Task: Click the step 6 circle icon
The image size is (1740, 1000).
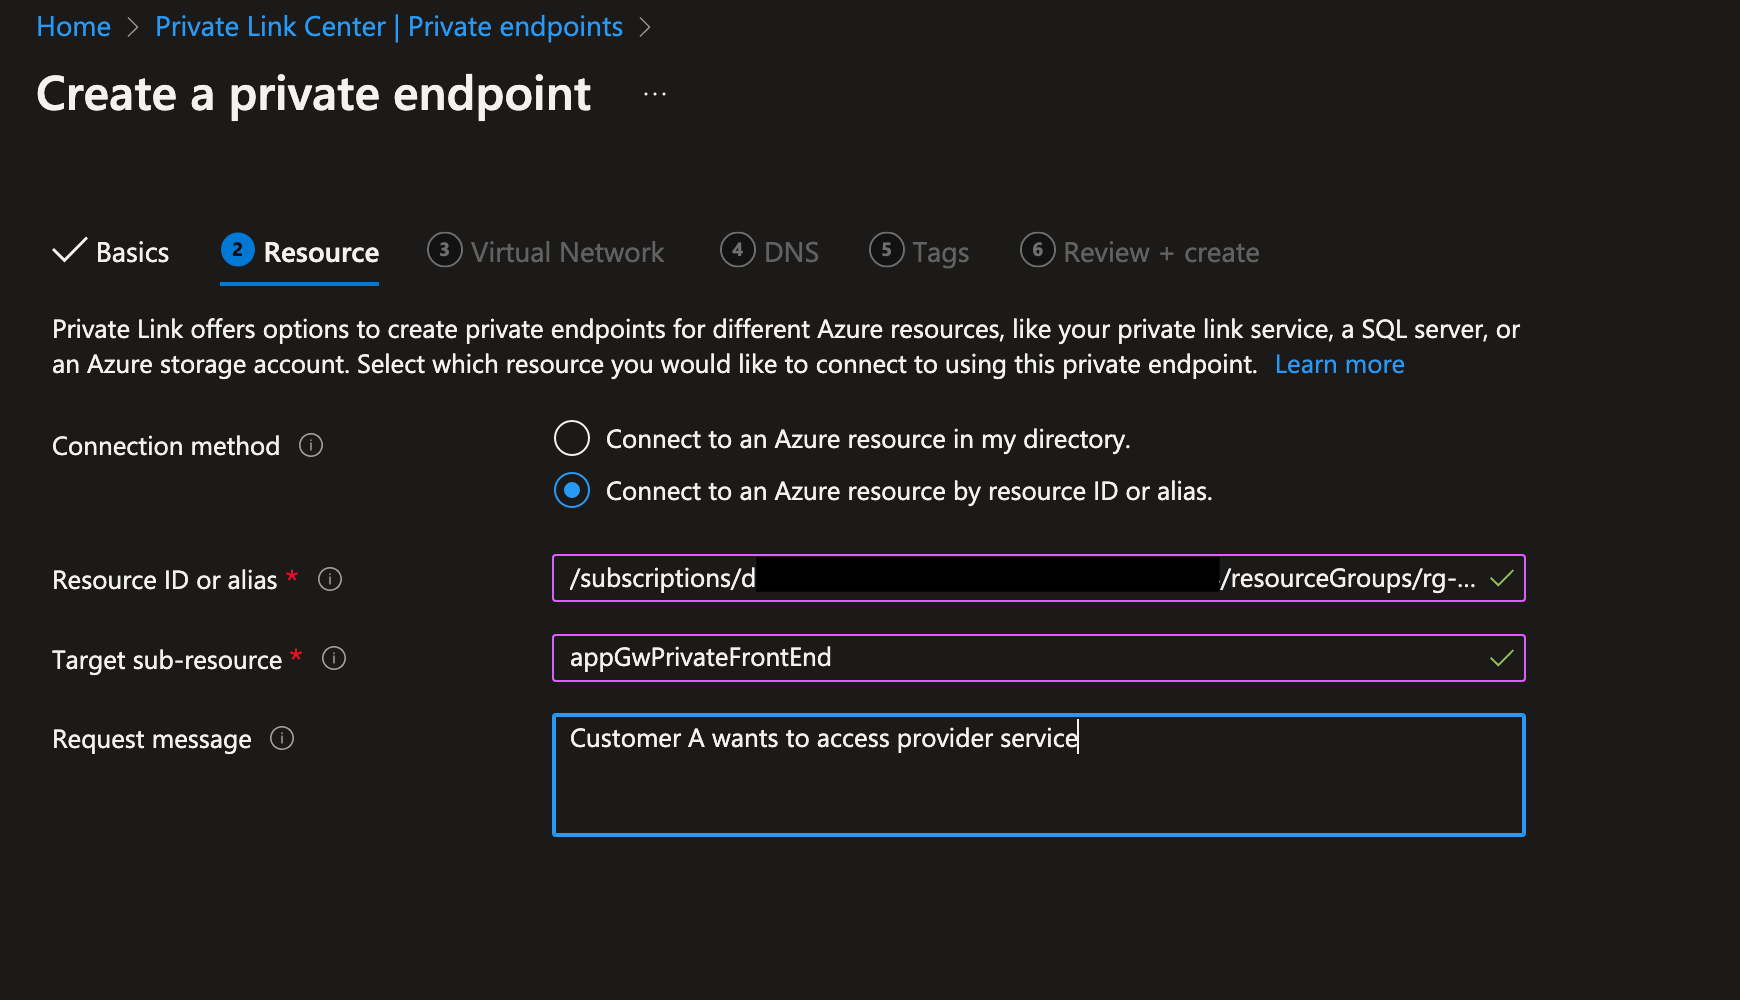Action: [x=1037, y=250]
